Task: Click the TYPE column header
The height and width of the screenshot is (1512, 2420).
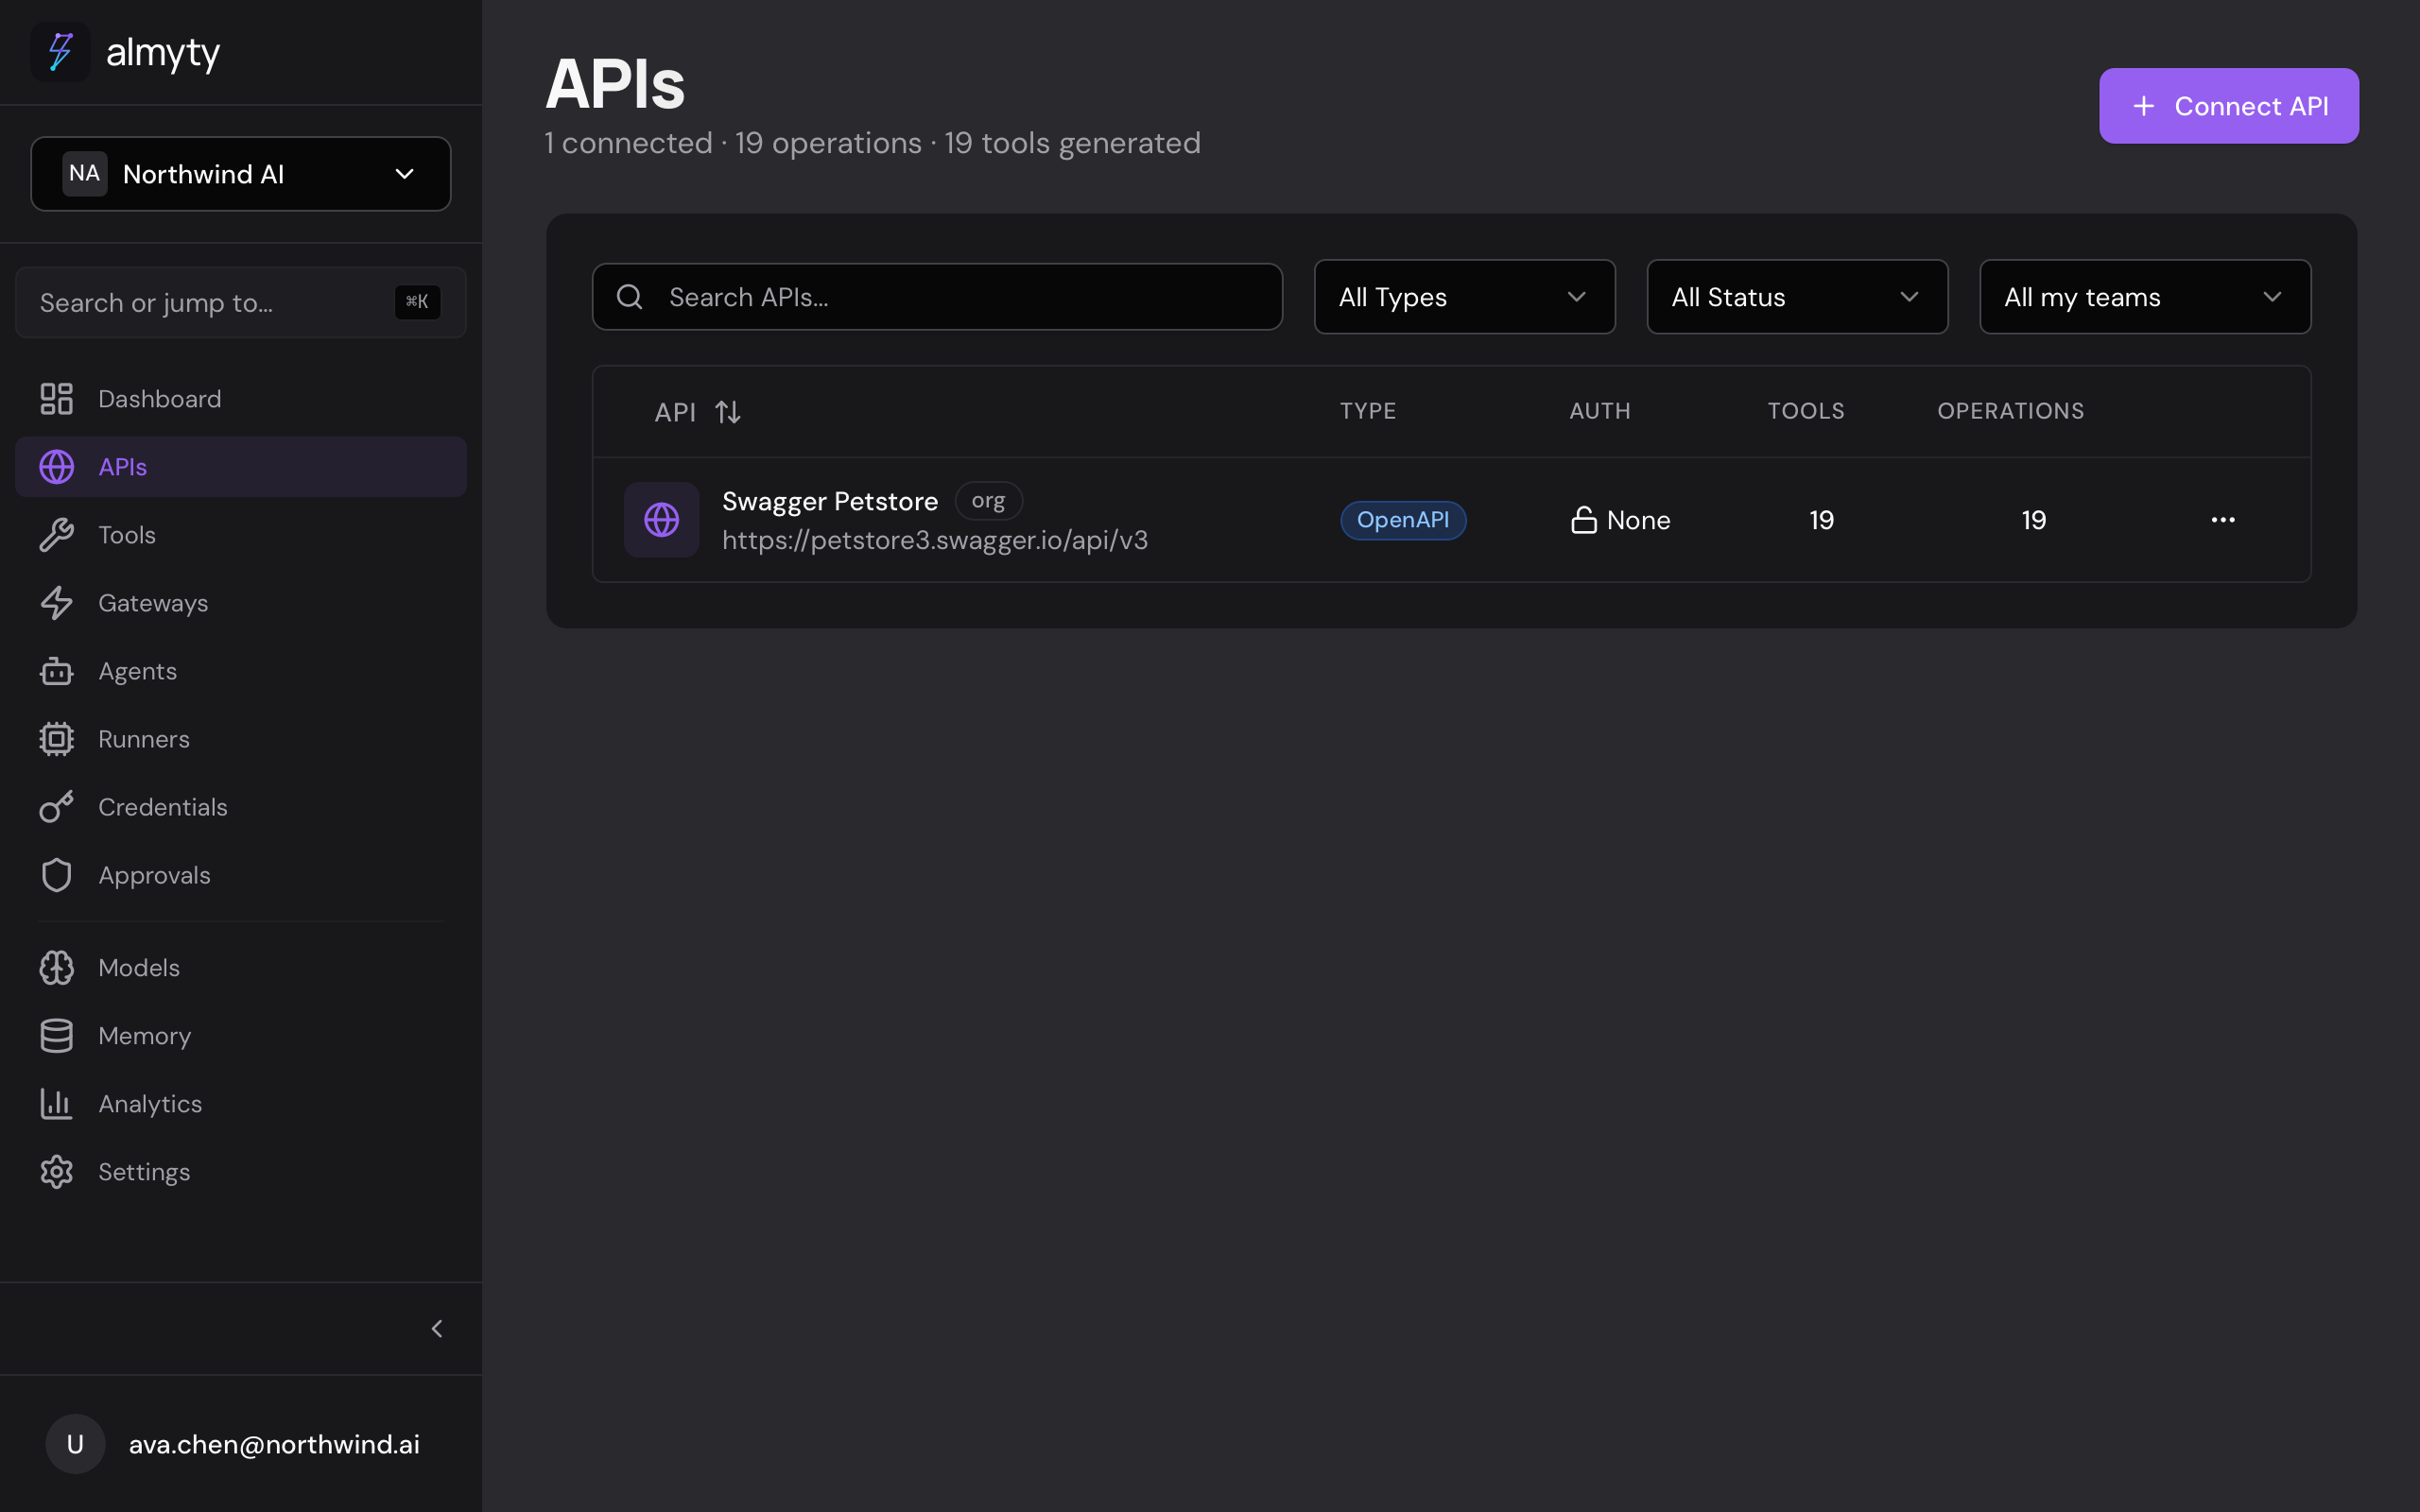Action: [x=1368, y=411]
